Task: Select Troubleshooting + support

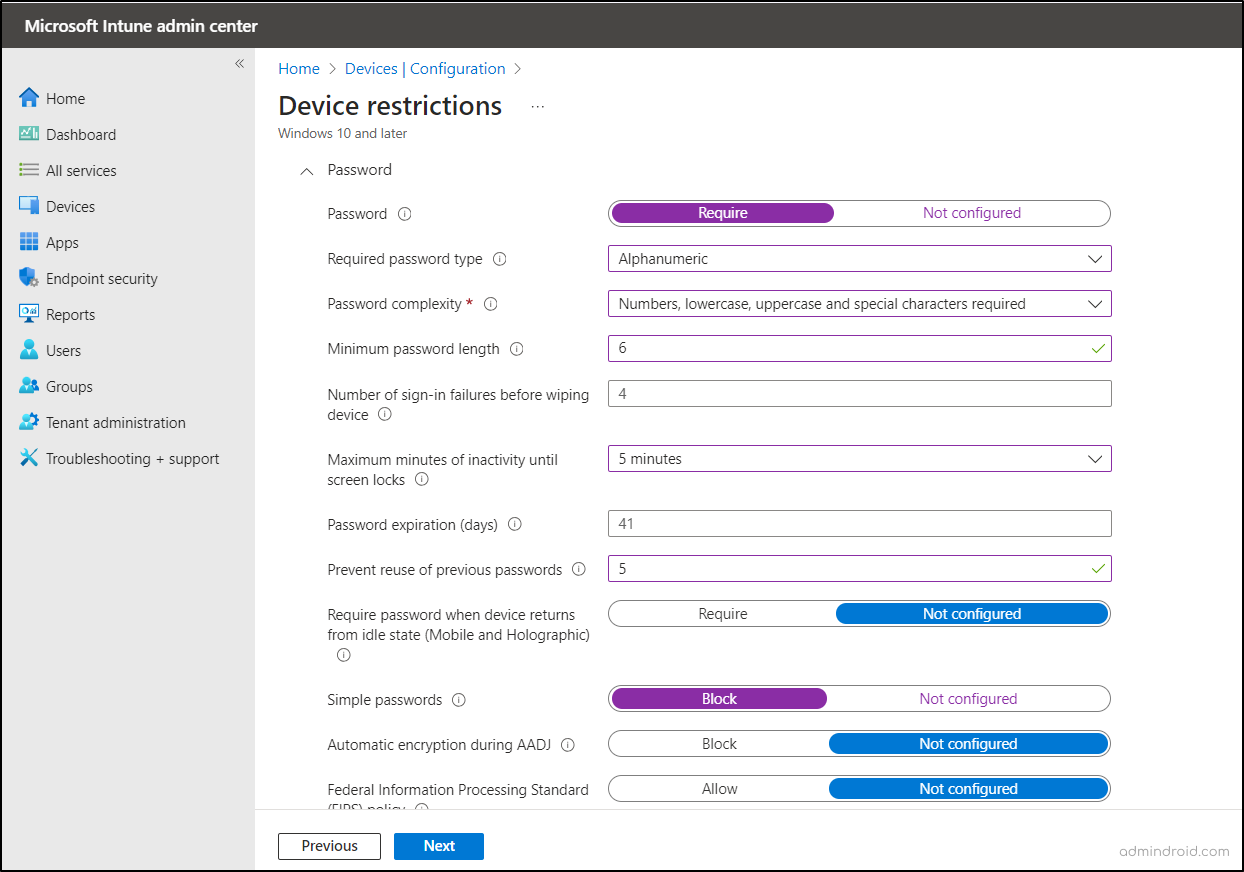Action: tap(133, 458)
